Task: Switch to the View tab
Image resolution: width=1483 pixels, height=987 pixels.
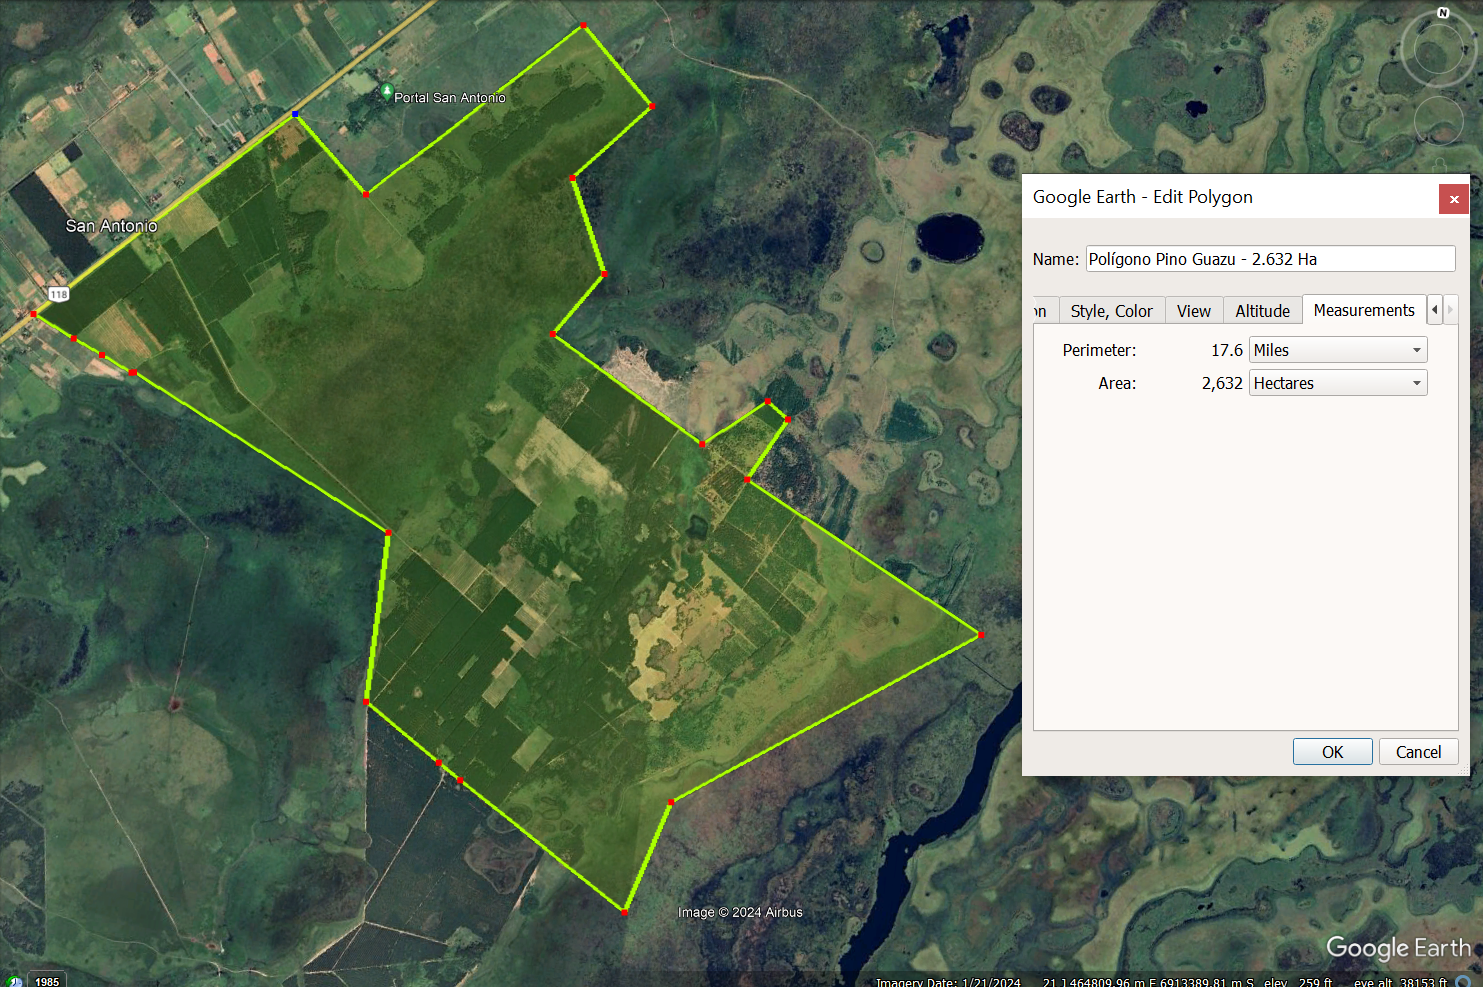Action: click(1193, 311)
